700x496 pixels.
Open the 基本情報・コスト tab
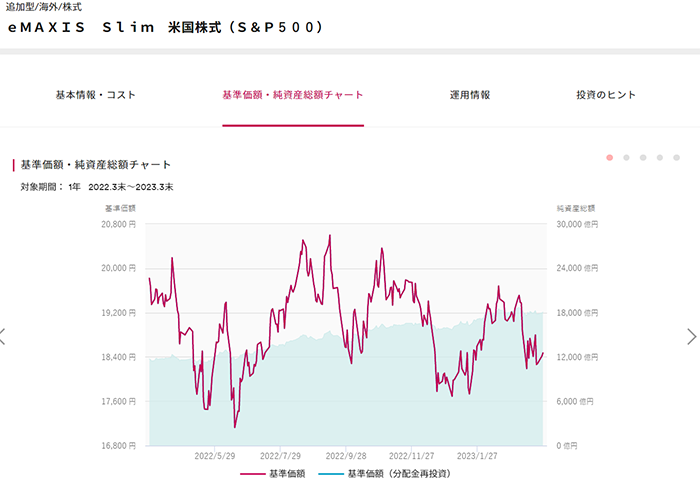point(96,95)
